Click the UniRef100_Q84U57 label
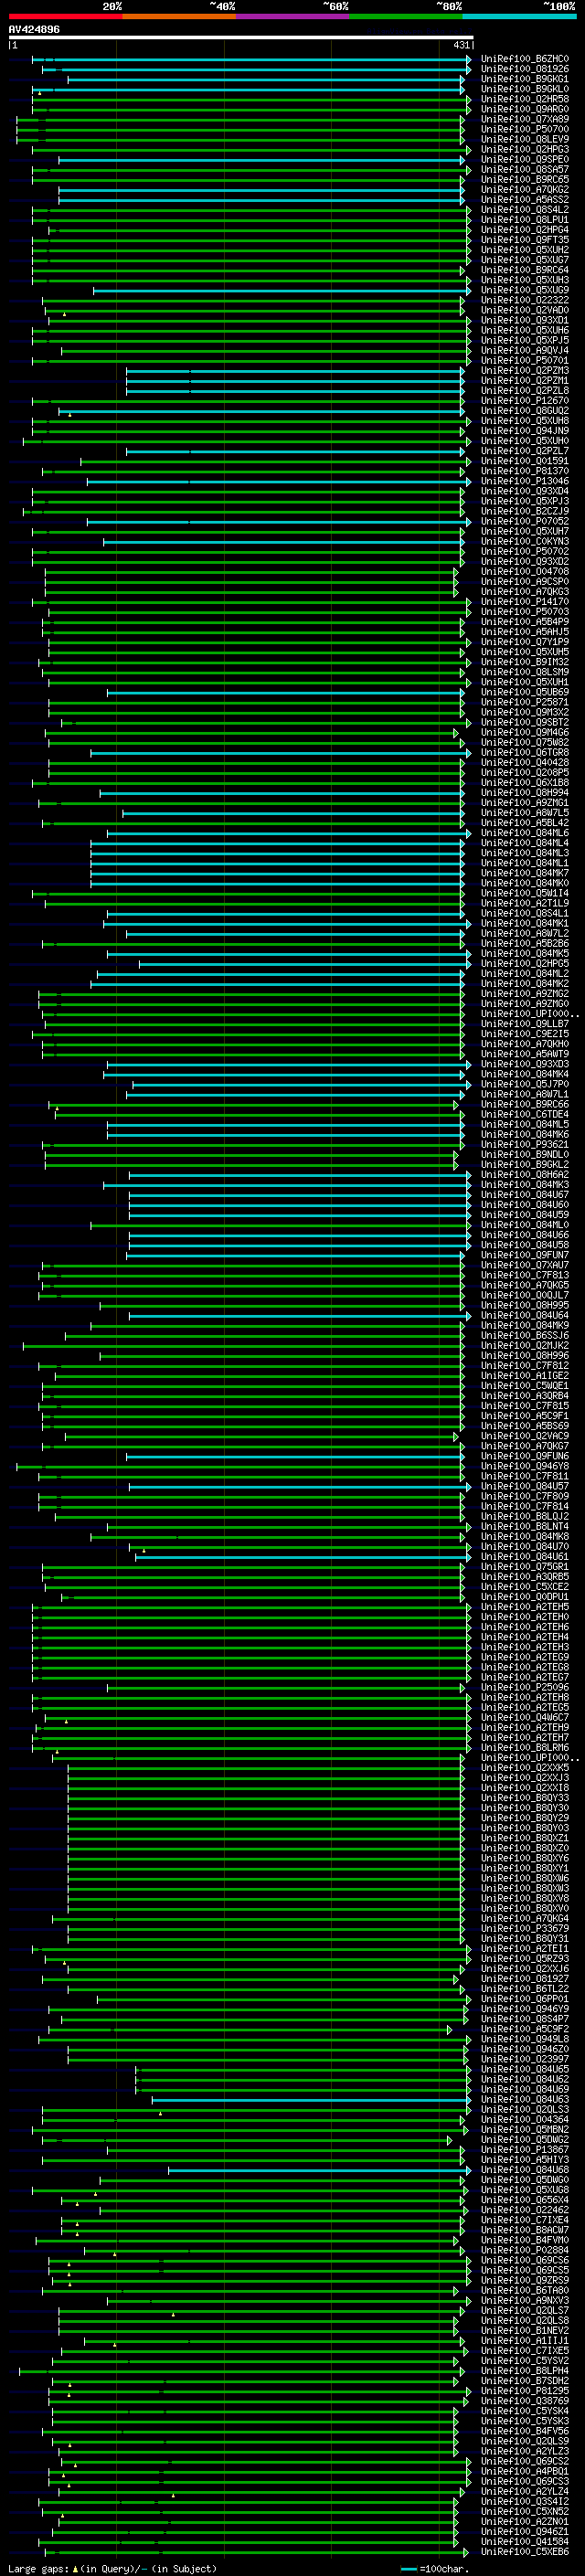This screenshot has width=585, height=2576. 525,1485
